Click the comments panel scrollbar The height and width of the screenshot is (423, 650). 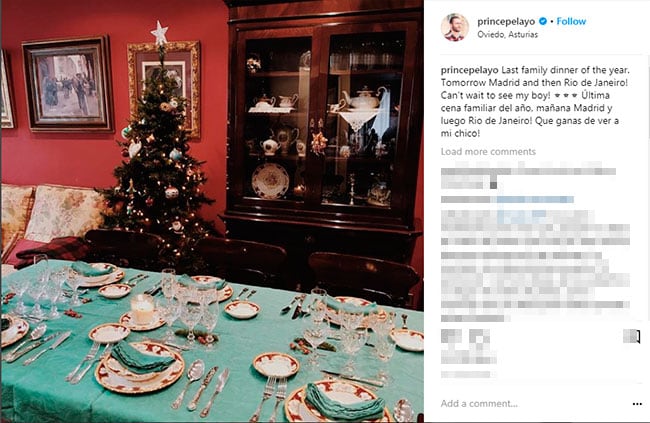tap(648, 187)
